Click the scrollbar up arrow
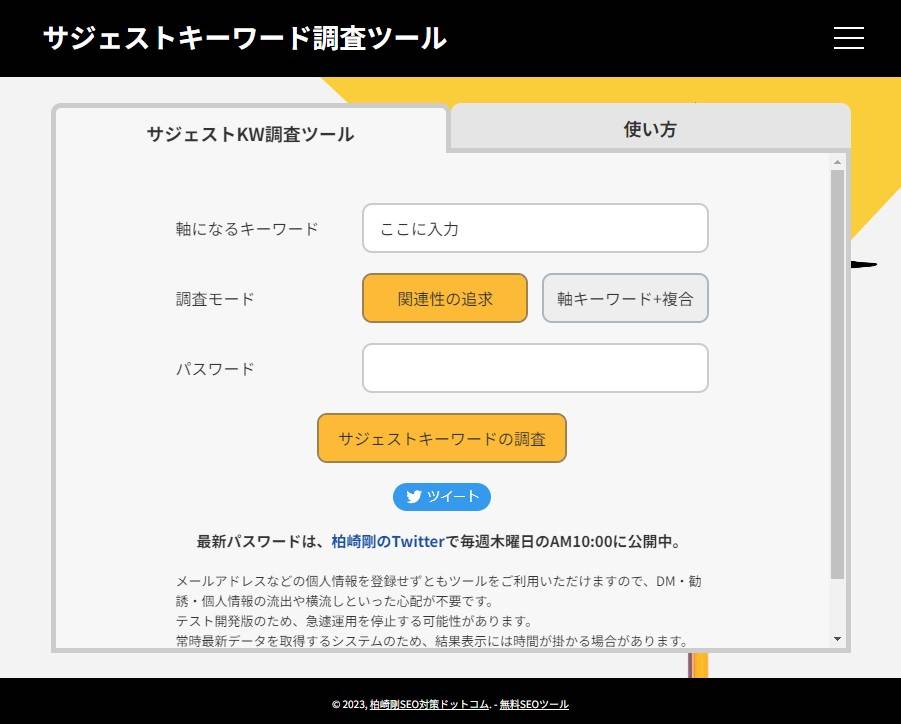 coord(837,161)
